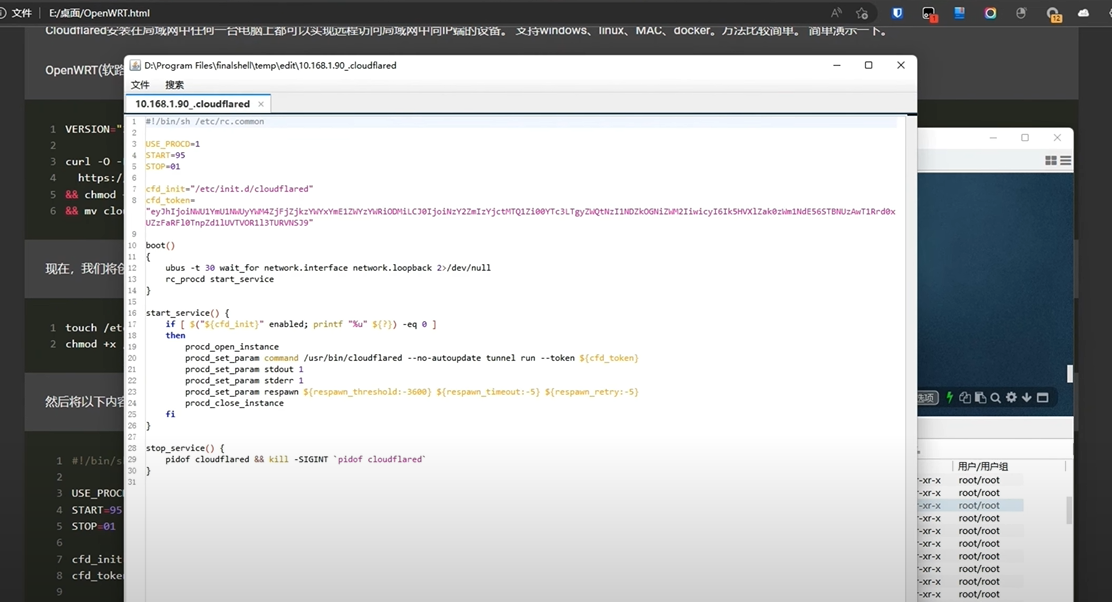
Task: Click the procd_open_instance line
Action: (232, 347)
